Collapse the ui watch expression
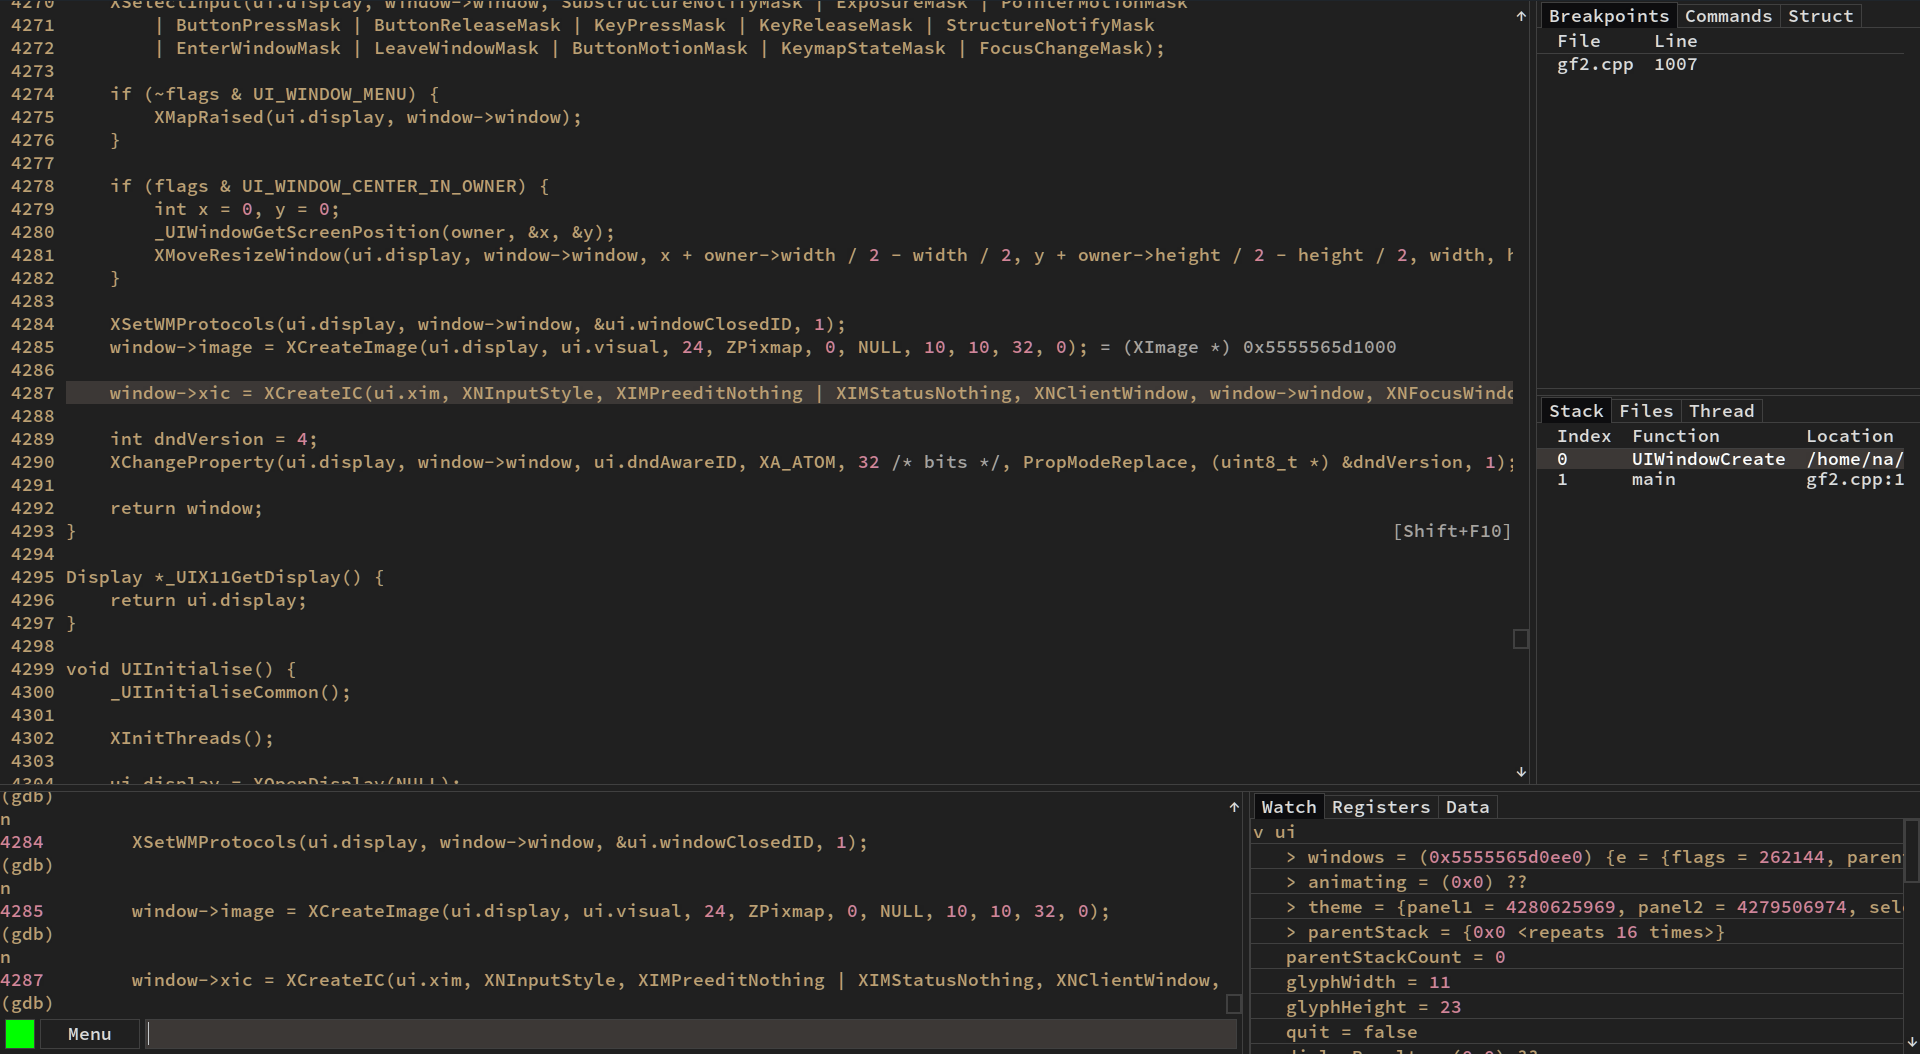Screen dimensions: 1920x1054 (x=1259, y=832)
